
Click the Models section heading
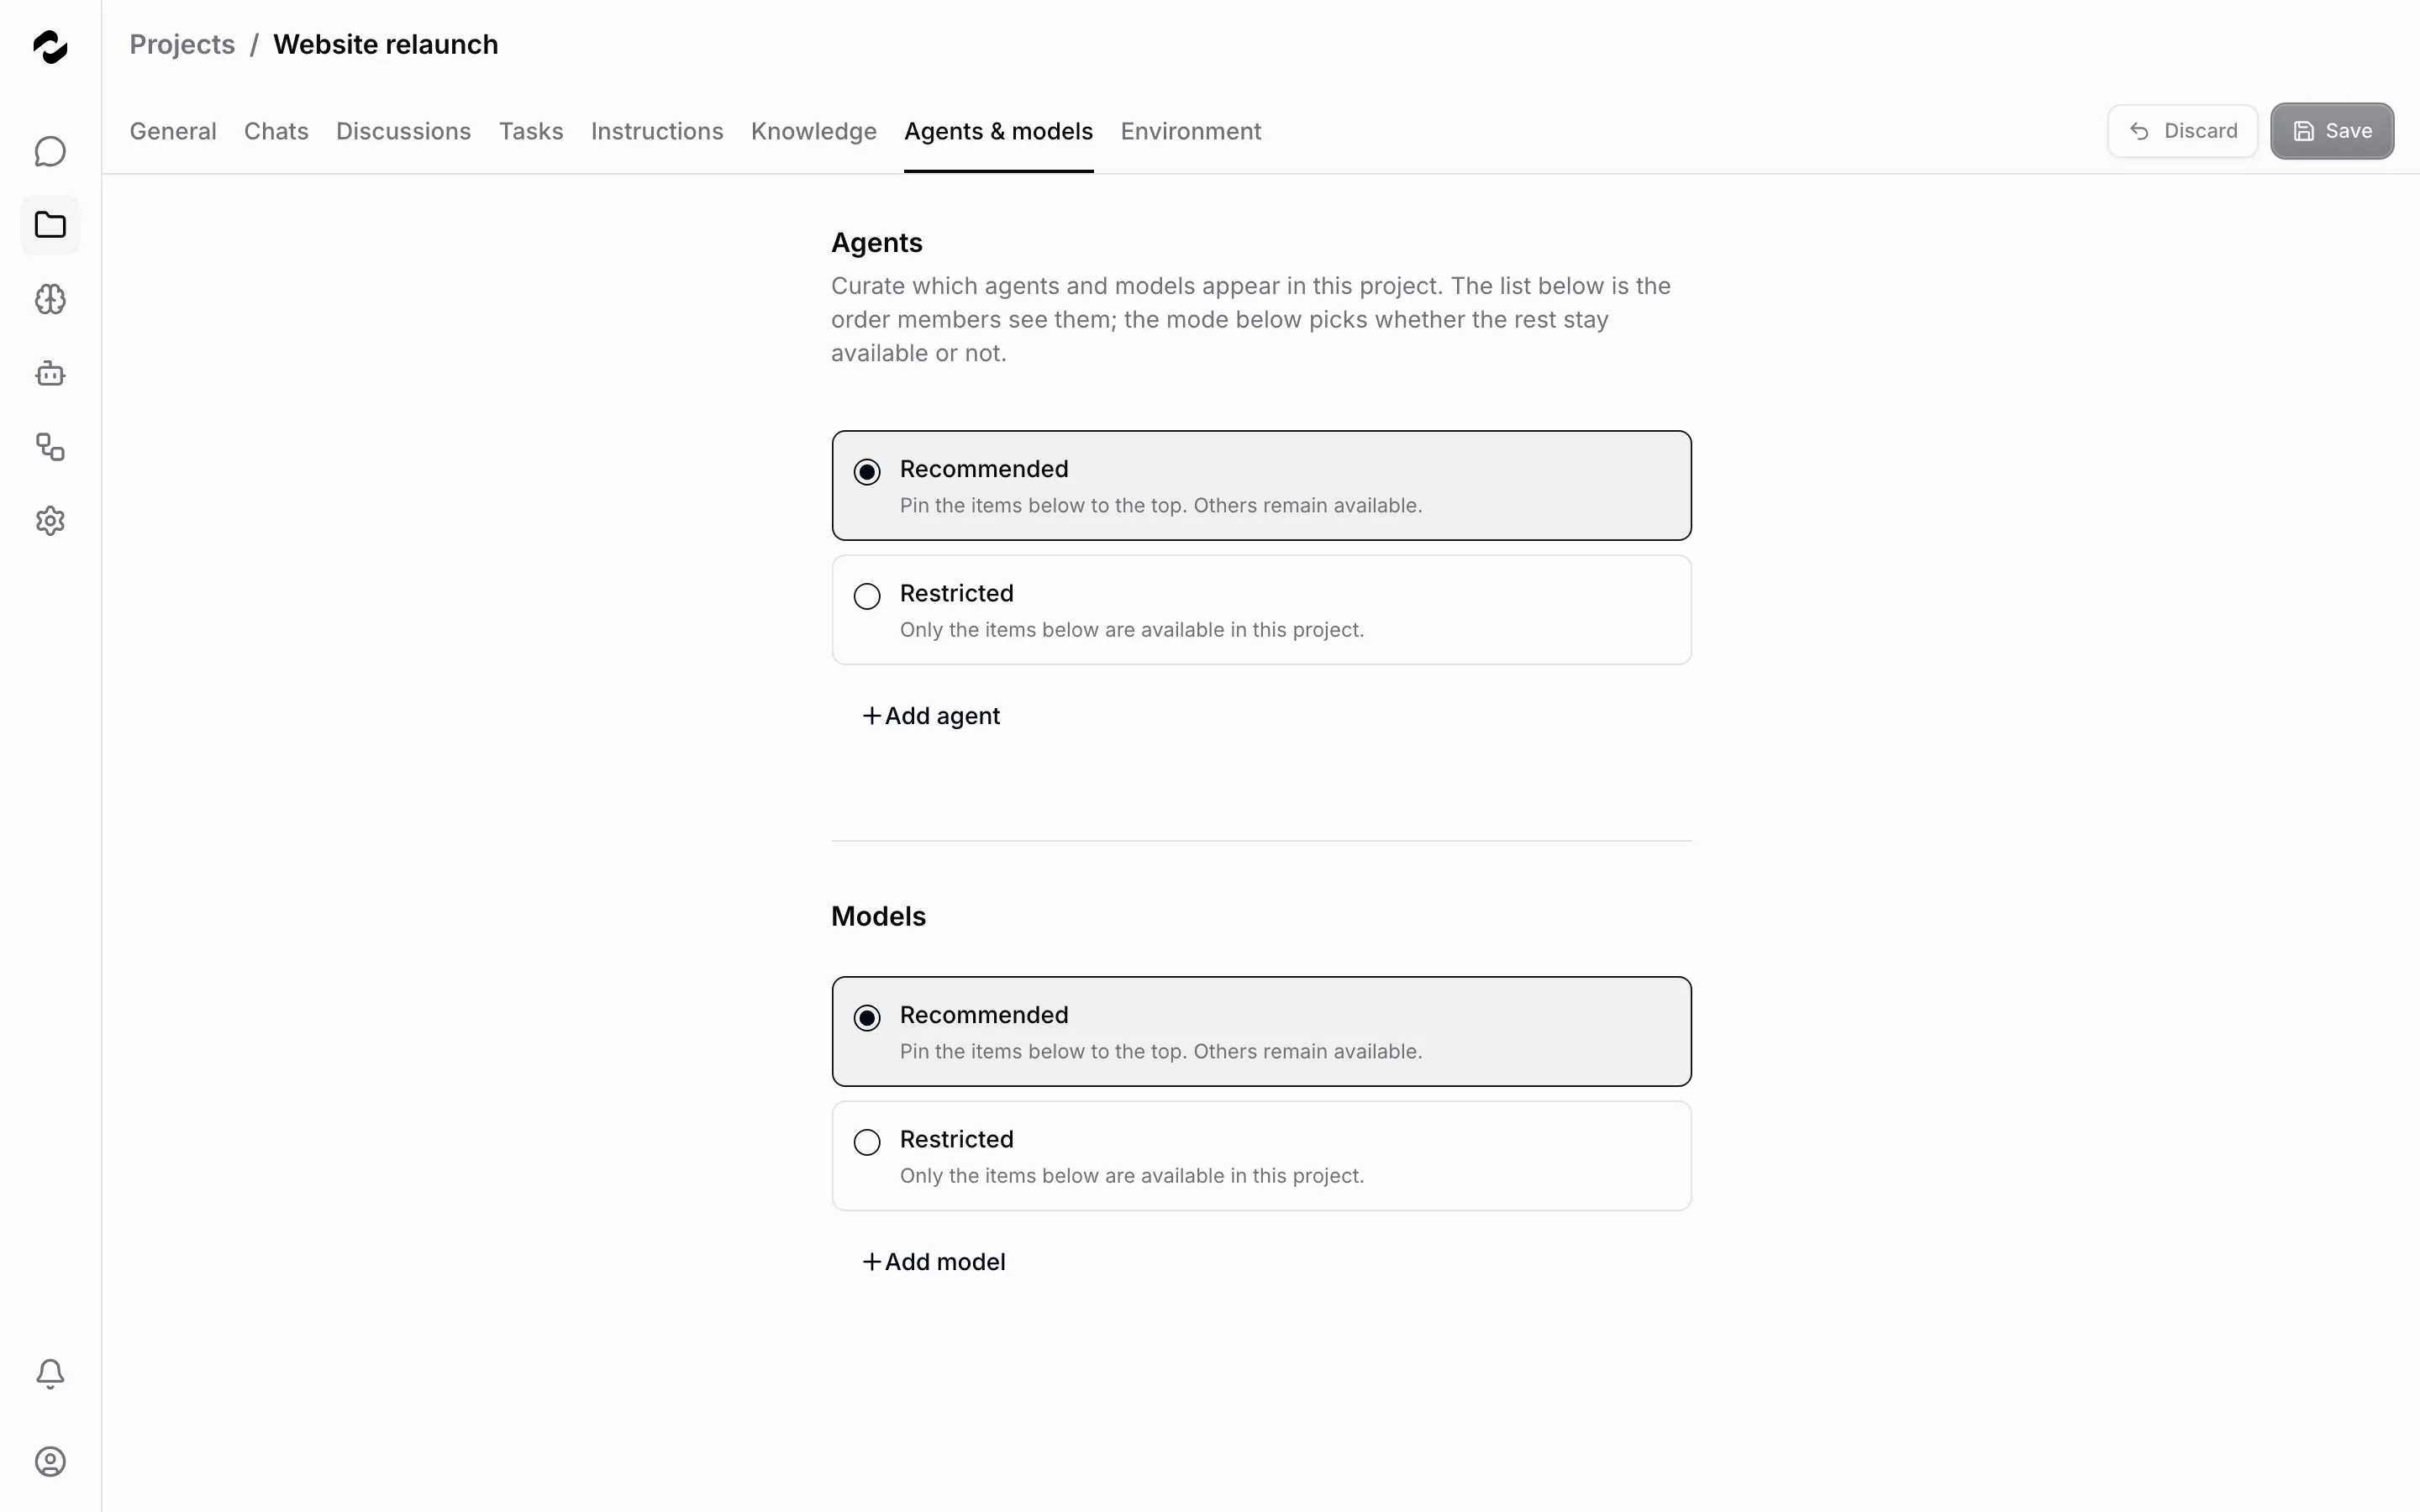pyautogui.click(x=878, y=916)
